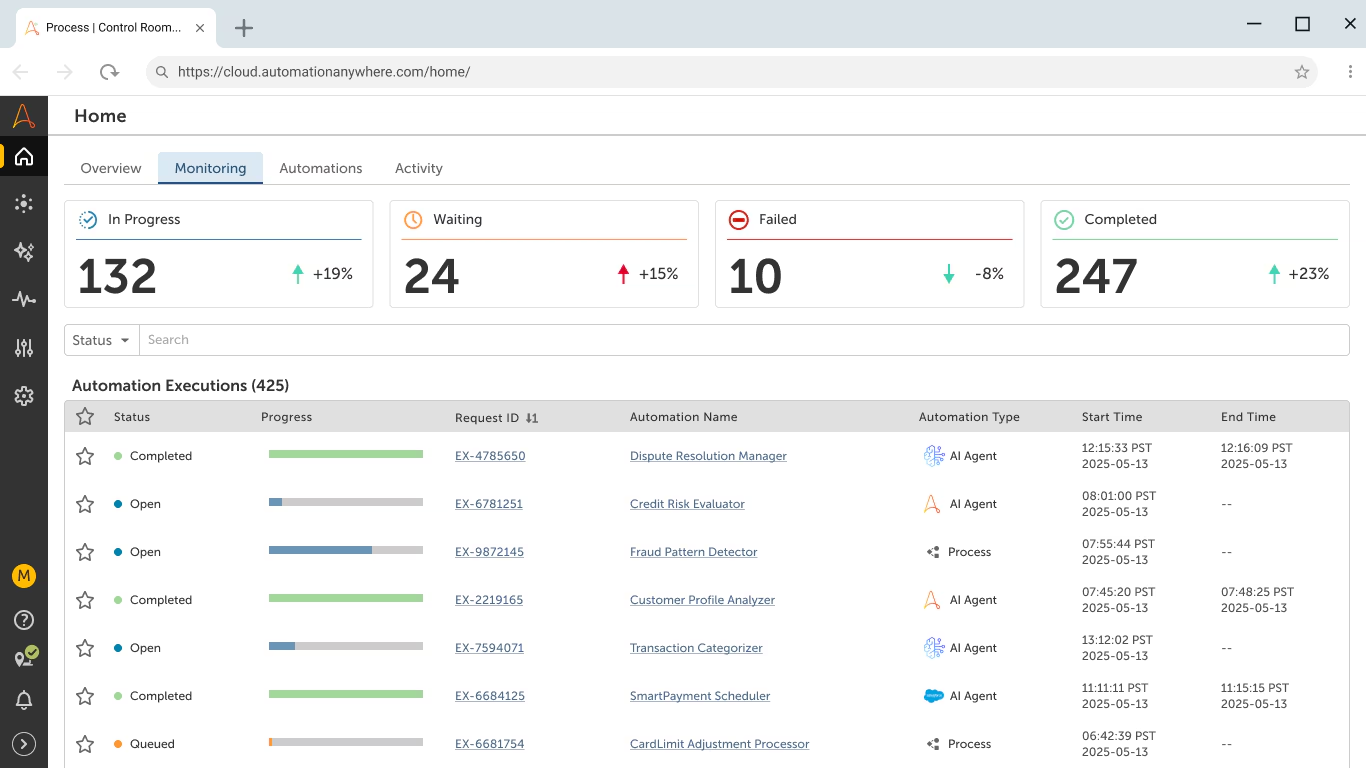Open execution EX-6781251
Screen dimensions: 1366x768
pyautogui.click(x=489, y=503)
